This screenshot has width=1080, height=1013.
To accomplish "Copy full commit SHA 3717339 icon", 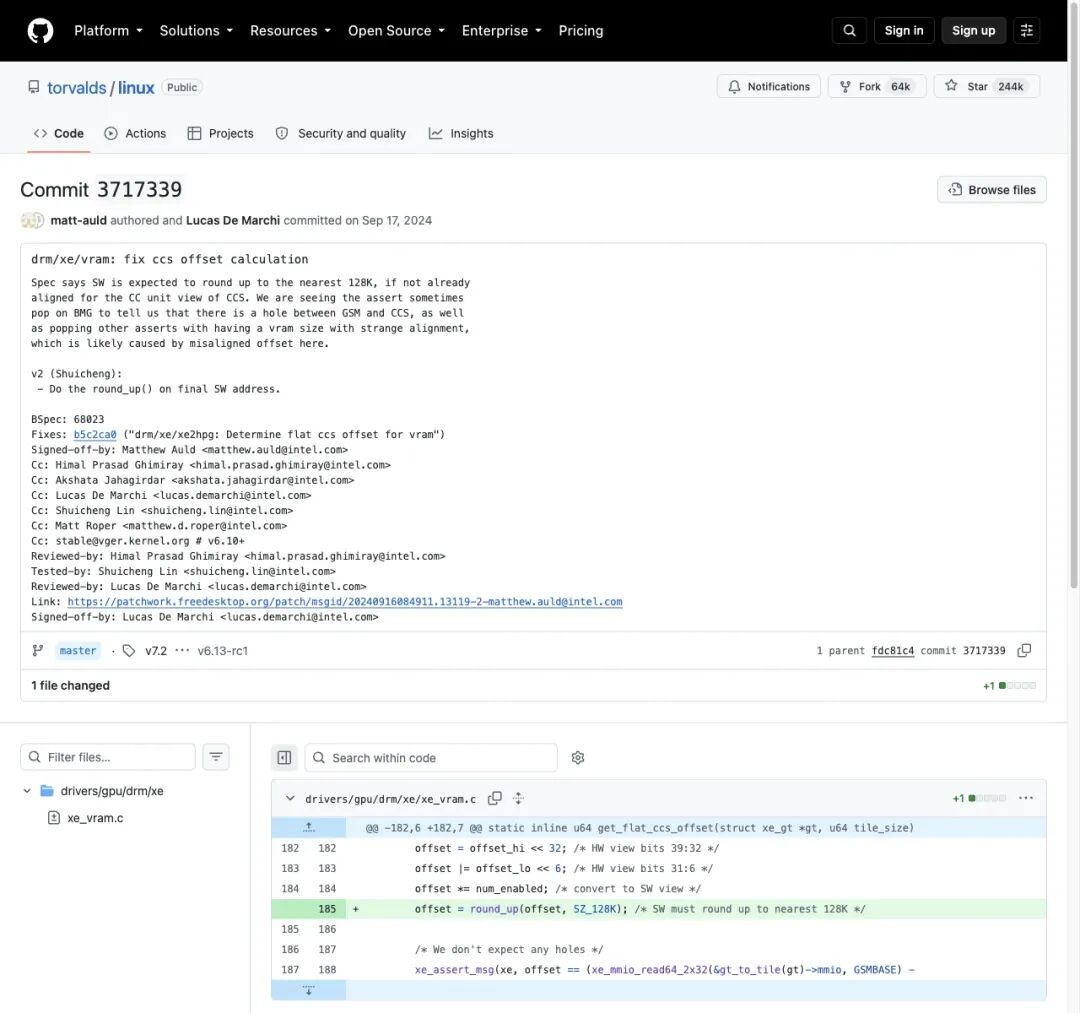I will point(1024,651).
